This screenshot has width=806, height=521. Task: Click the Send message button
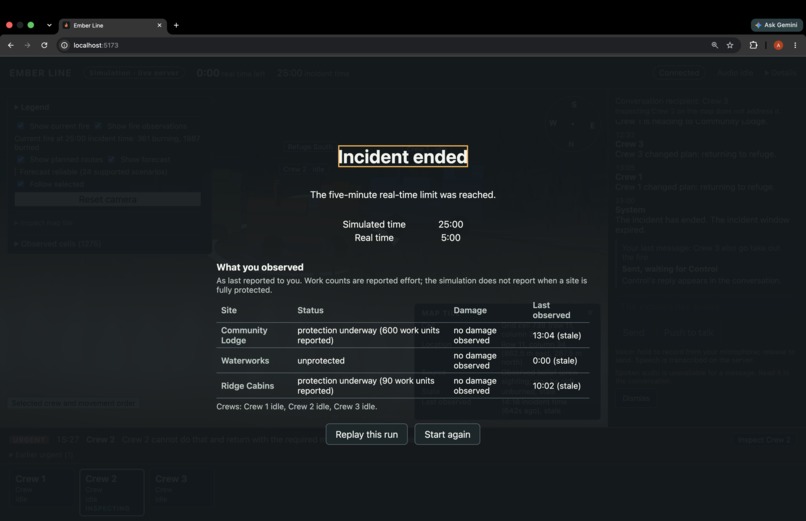pos(633,332)
